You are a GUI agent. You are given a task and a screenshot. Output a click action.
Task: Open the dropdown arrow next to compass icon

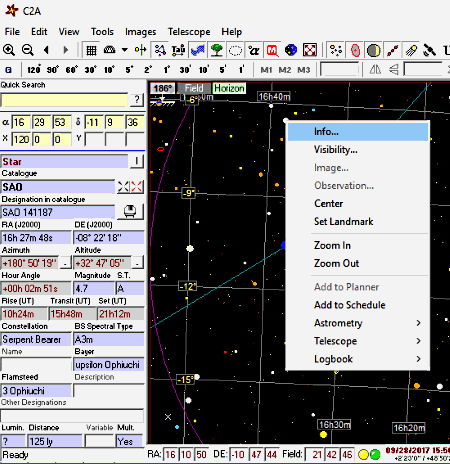pos(124,50)
